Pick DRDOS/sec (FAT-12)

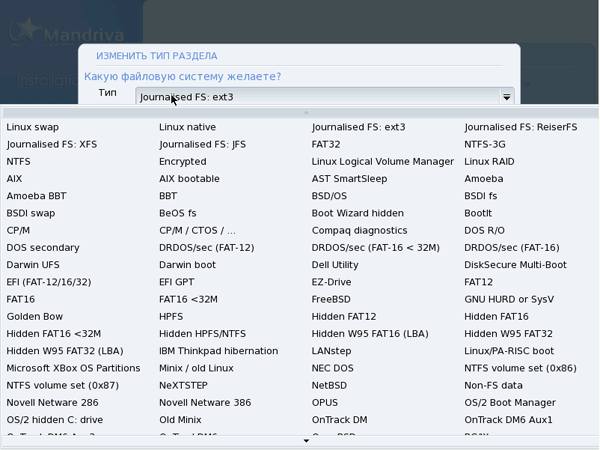click(x=207, y=248)
